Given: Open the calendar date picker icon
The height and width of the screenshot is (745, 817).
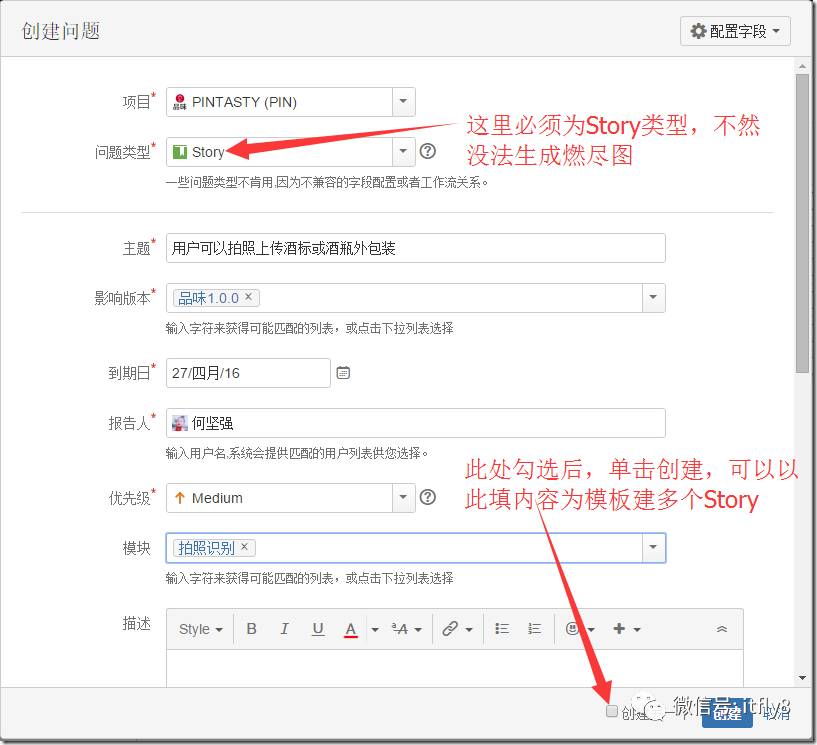Looking at the screenshot, I should [343, 372].
